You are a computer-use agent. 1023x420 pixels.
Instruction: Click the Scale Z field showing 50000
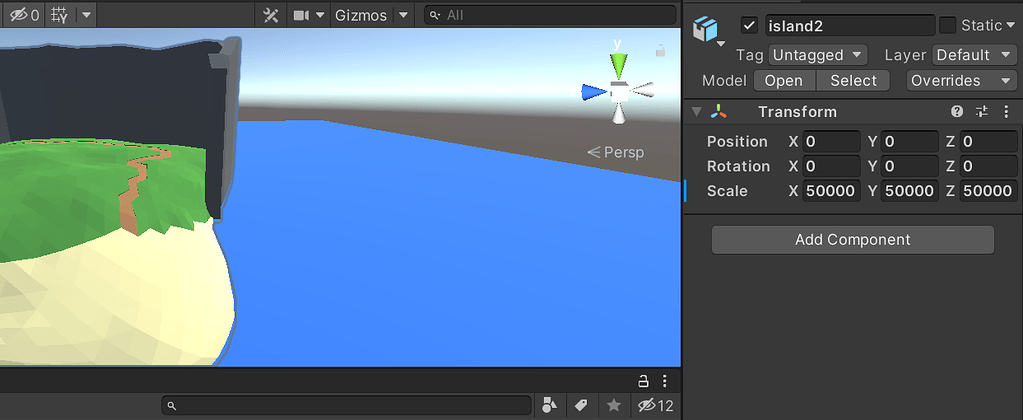988,191
